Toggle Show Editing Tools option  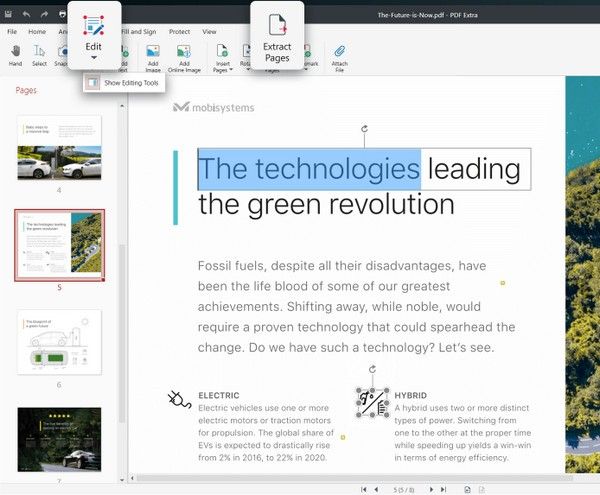coord(123,83)
